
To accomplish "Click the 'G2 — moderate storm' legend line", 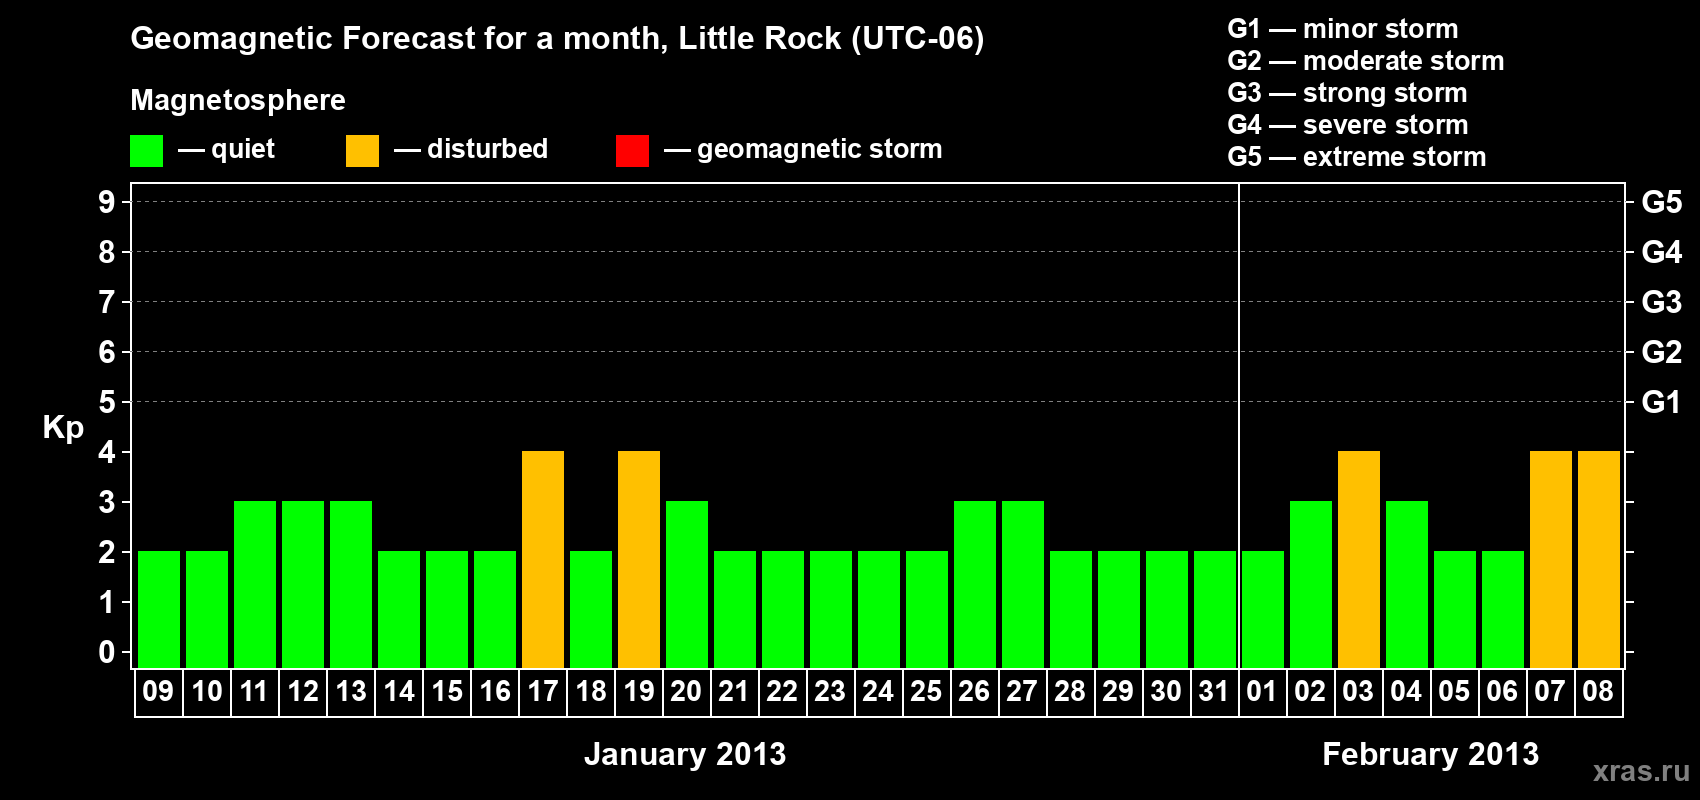I will 1366,61.
